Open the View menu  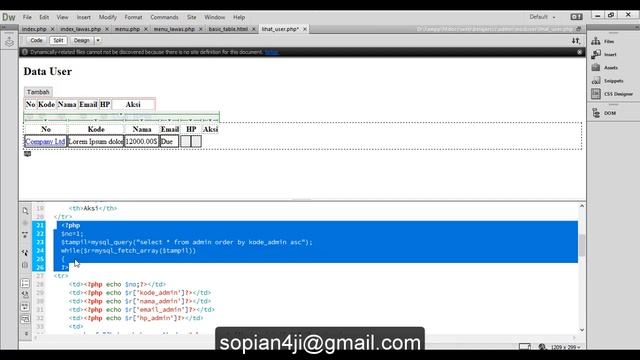62,17
